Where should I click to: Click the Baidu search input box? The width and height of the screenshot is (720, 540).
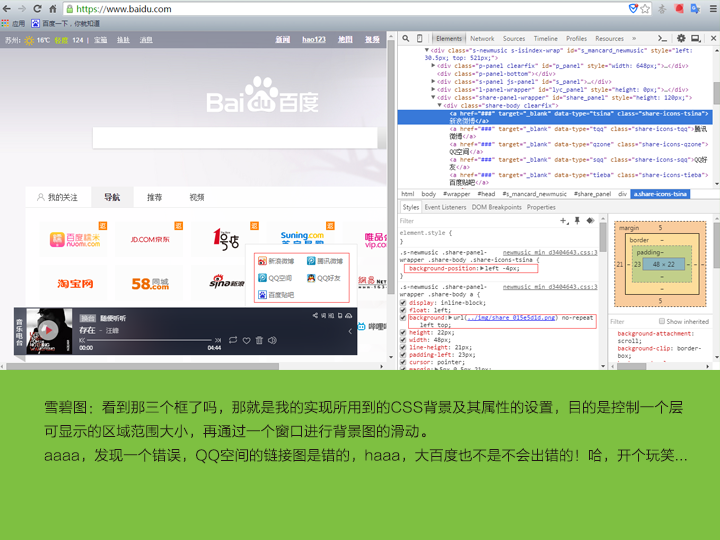tap(235, 138)
